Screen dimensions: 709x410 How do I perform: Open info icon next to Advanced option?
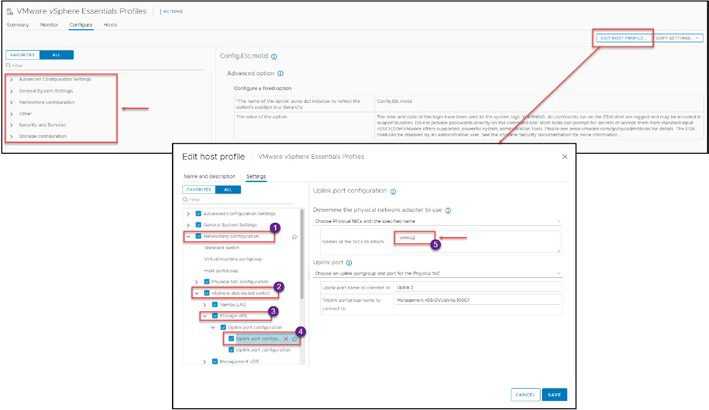point(280,73)
